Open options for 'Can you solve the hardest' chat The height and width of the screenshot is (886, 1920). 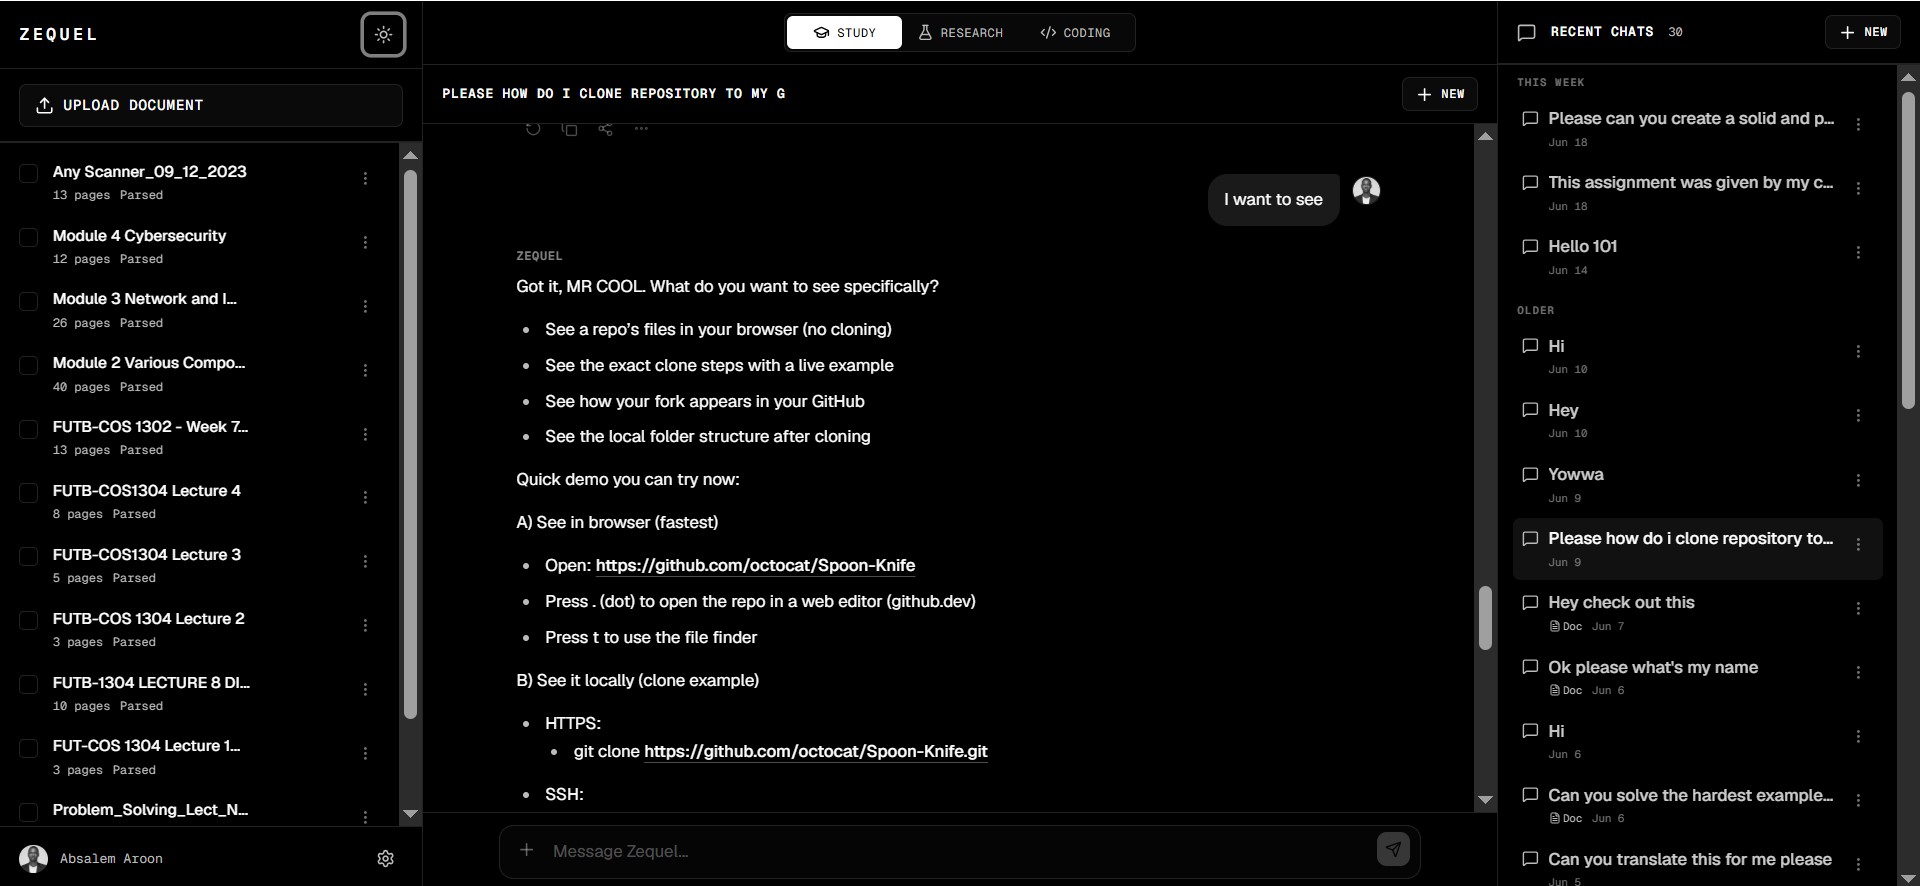coord(1858,801)
